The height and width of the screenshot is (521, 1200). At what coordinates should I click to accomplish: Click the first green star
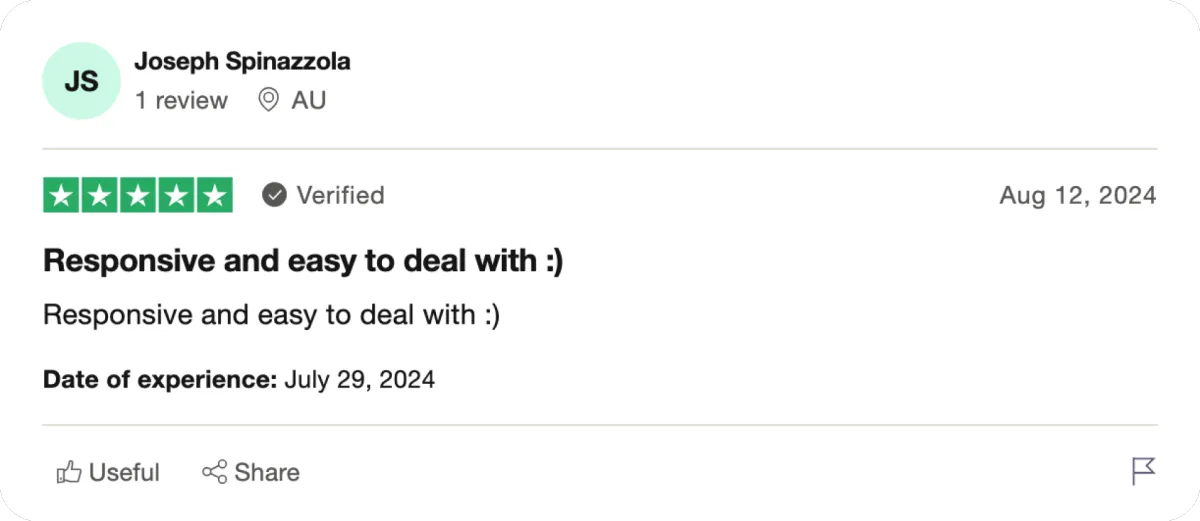point(62,195)
